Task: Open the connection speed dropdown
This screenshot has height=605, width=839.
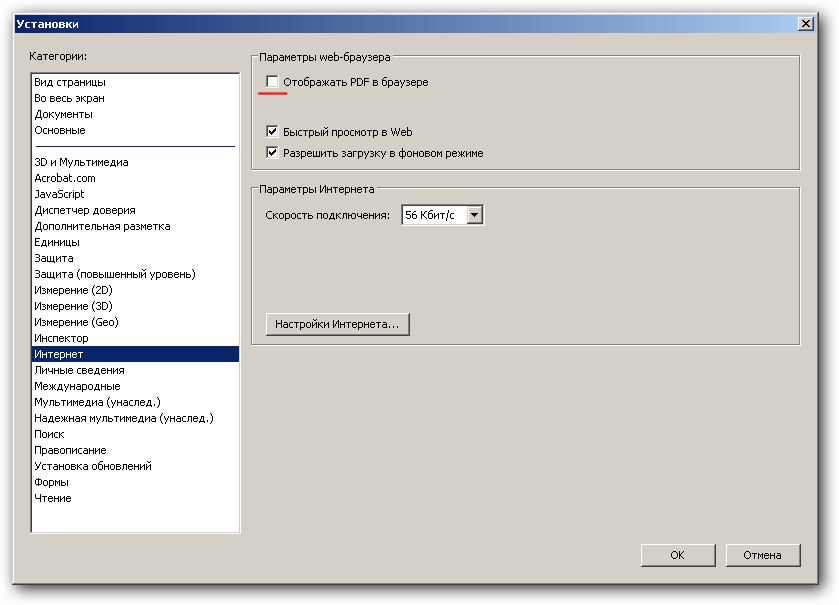Action: point(475,215)
